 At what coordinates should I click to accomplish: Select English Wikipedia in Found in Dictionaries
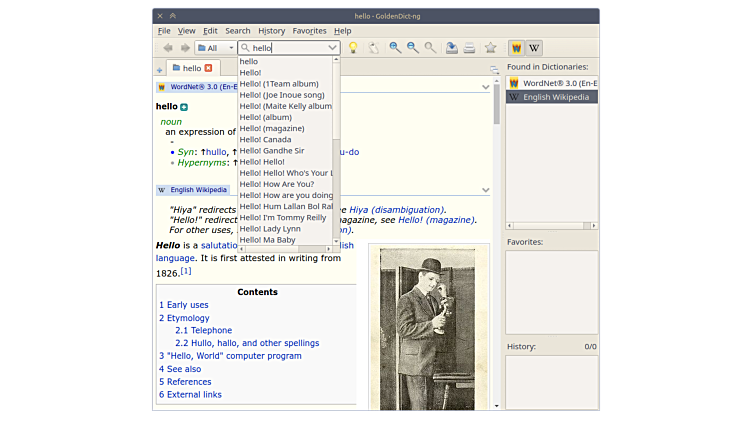click(551, 97)
